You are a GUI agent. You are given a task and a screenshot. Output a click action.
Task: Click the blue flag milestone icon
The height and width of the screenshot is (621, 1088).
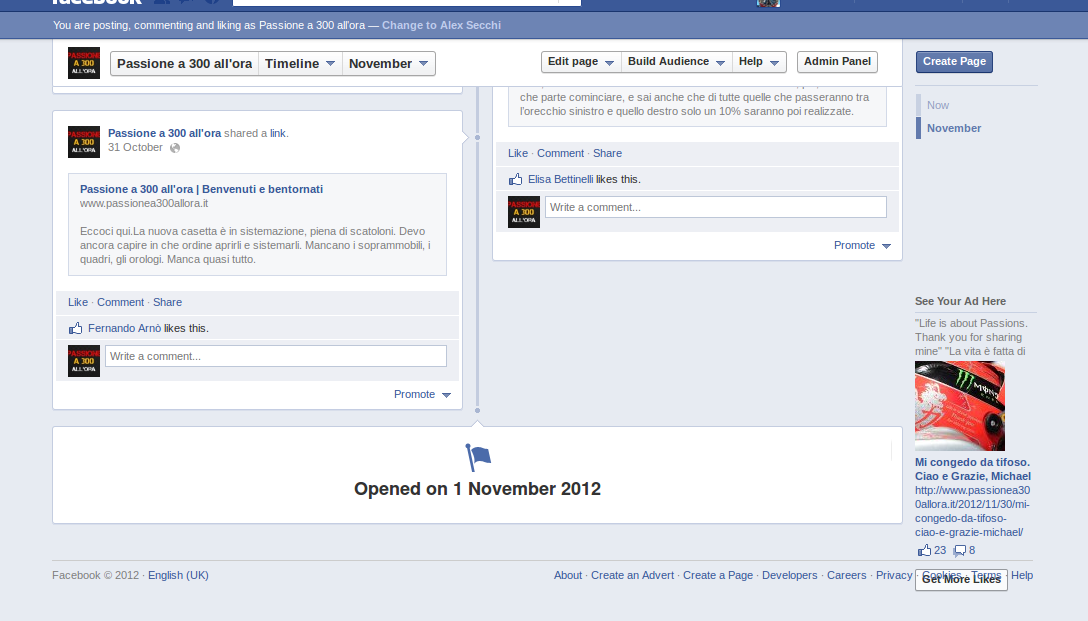(478, 458)
